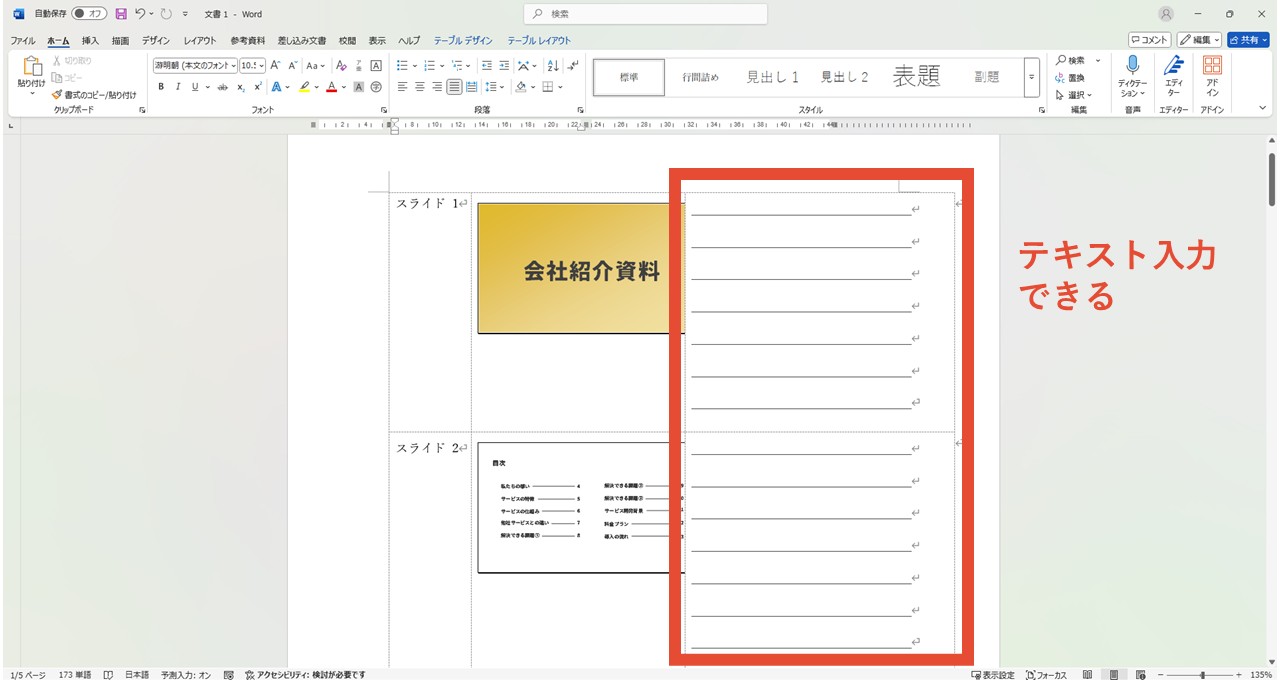Click the clear formatting icon
The image size is (1280, 680).
341,65
